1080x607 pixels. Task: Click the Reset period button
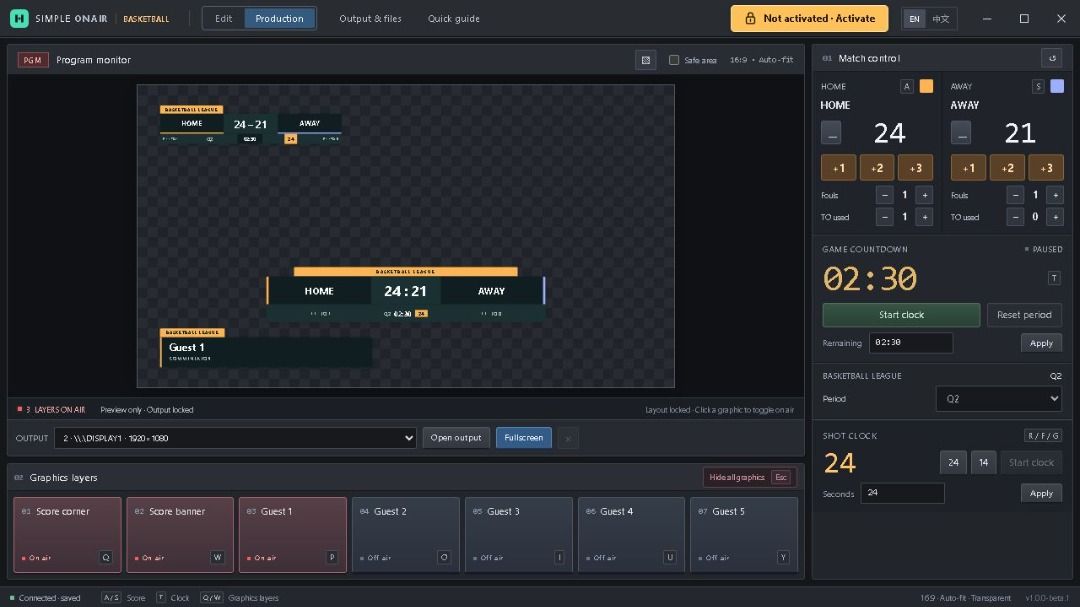1024,315
